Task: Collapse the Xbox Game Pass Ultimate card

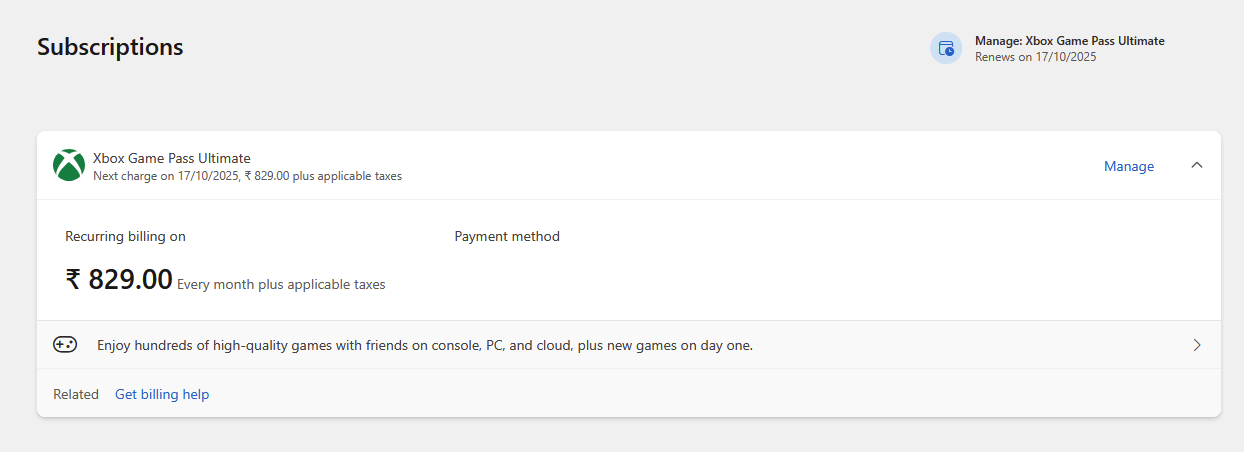Action: [x=1197, y=166]
